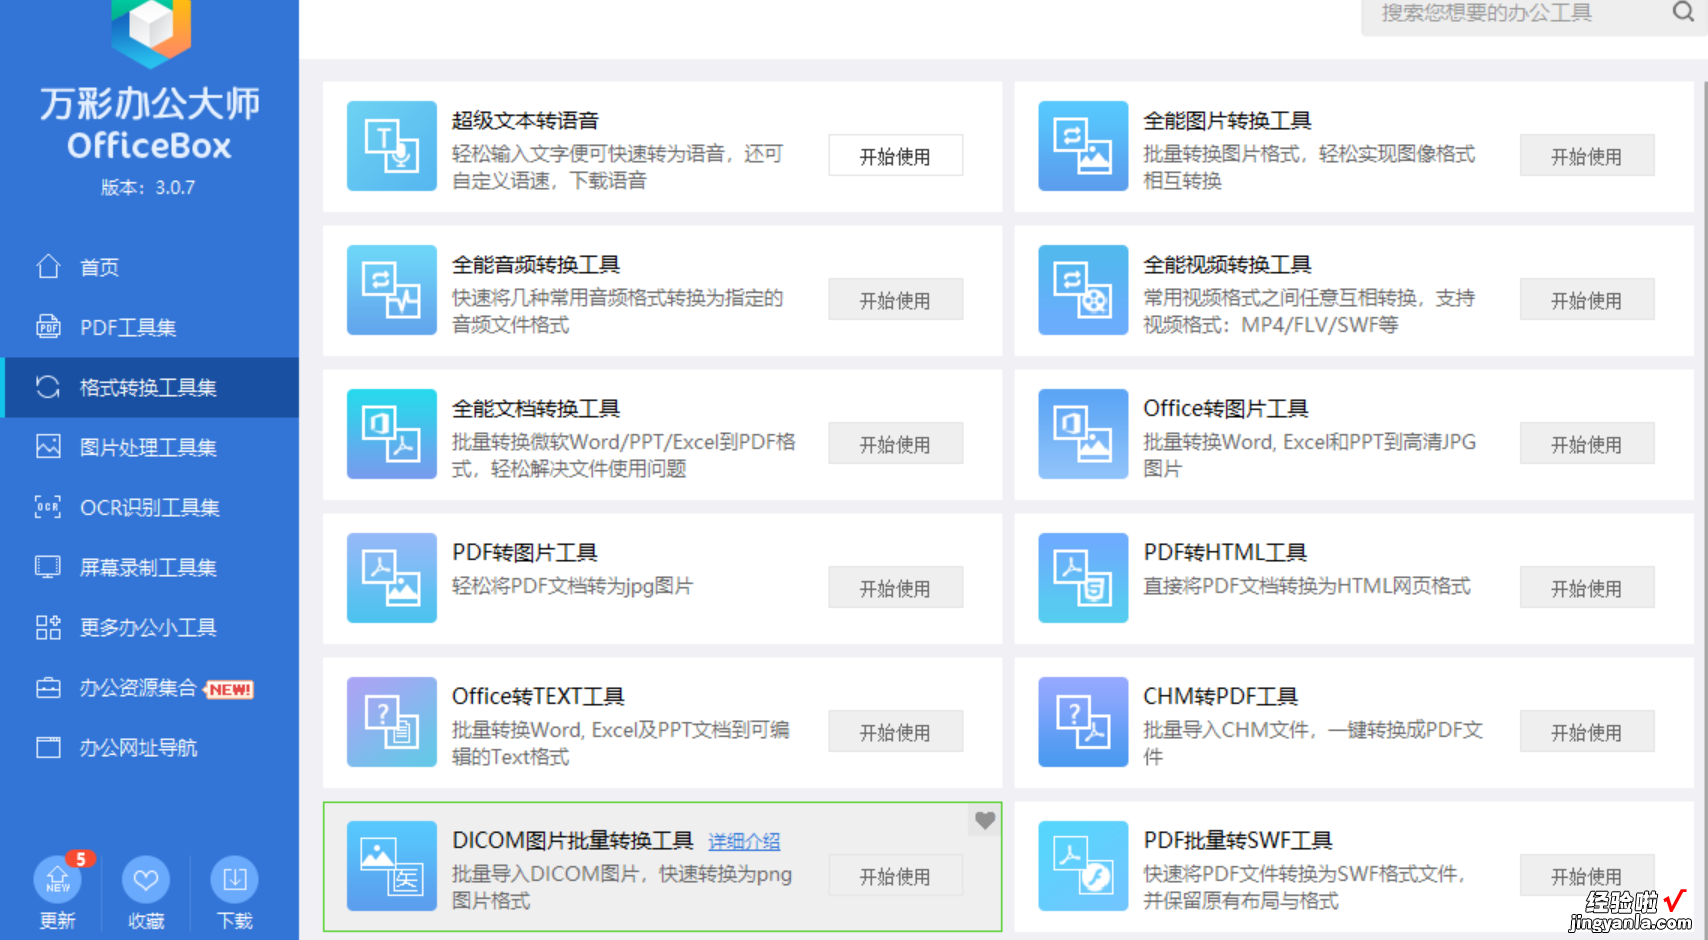Image resolution: width=1708 pixels, height=940 pixels.
Task: Click the 全能图片转换工具 icon
Action: click(1083, 146)
